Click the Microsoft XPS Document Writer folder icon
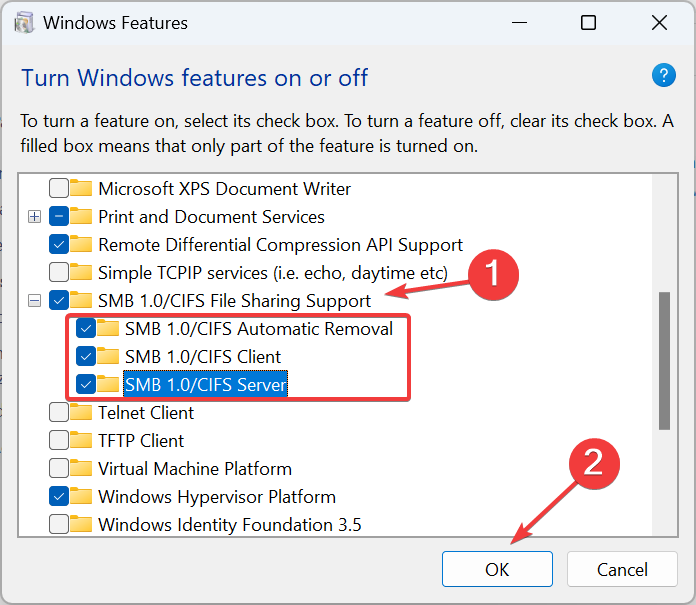 [82, 188]
